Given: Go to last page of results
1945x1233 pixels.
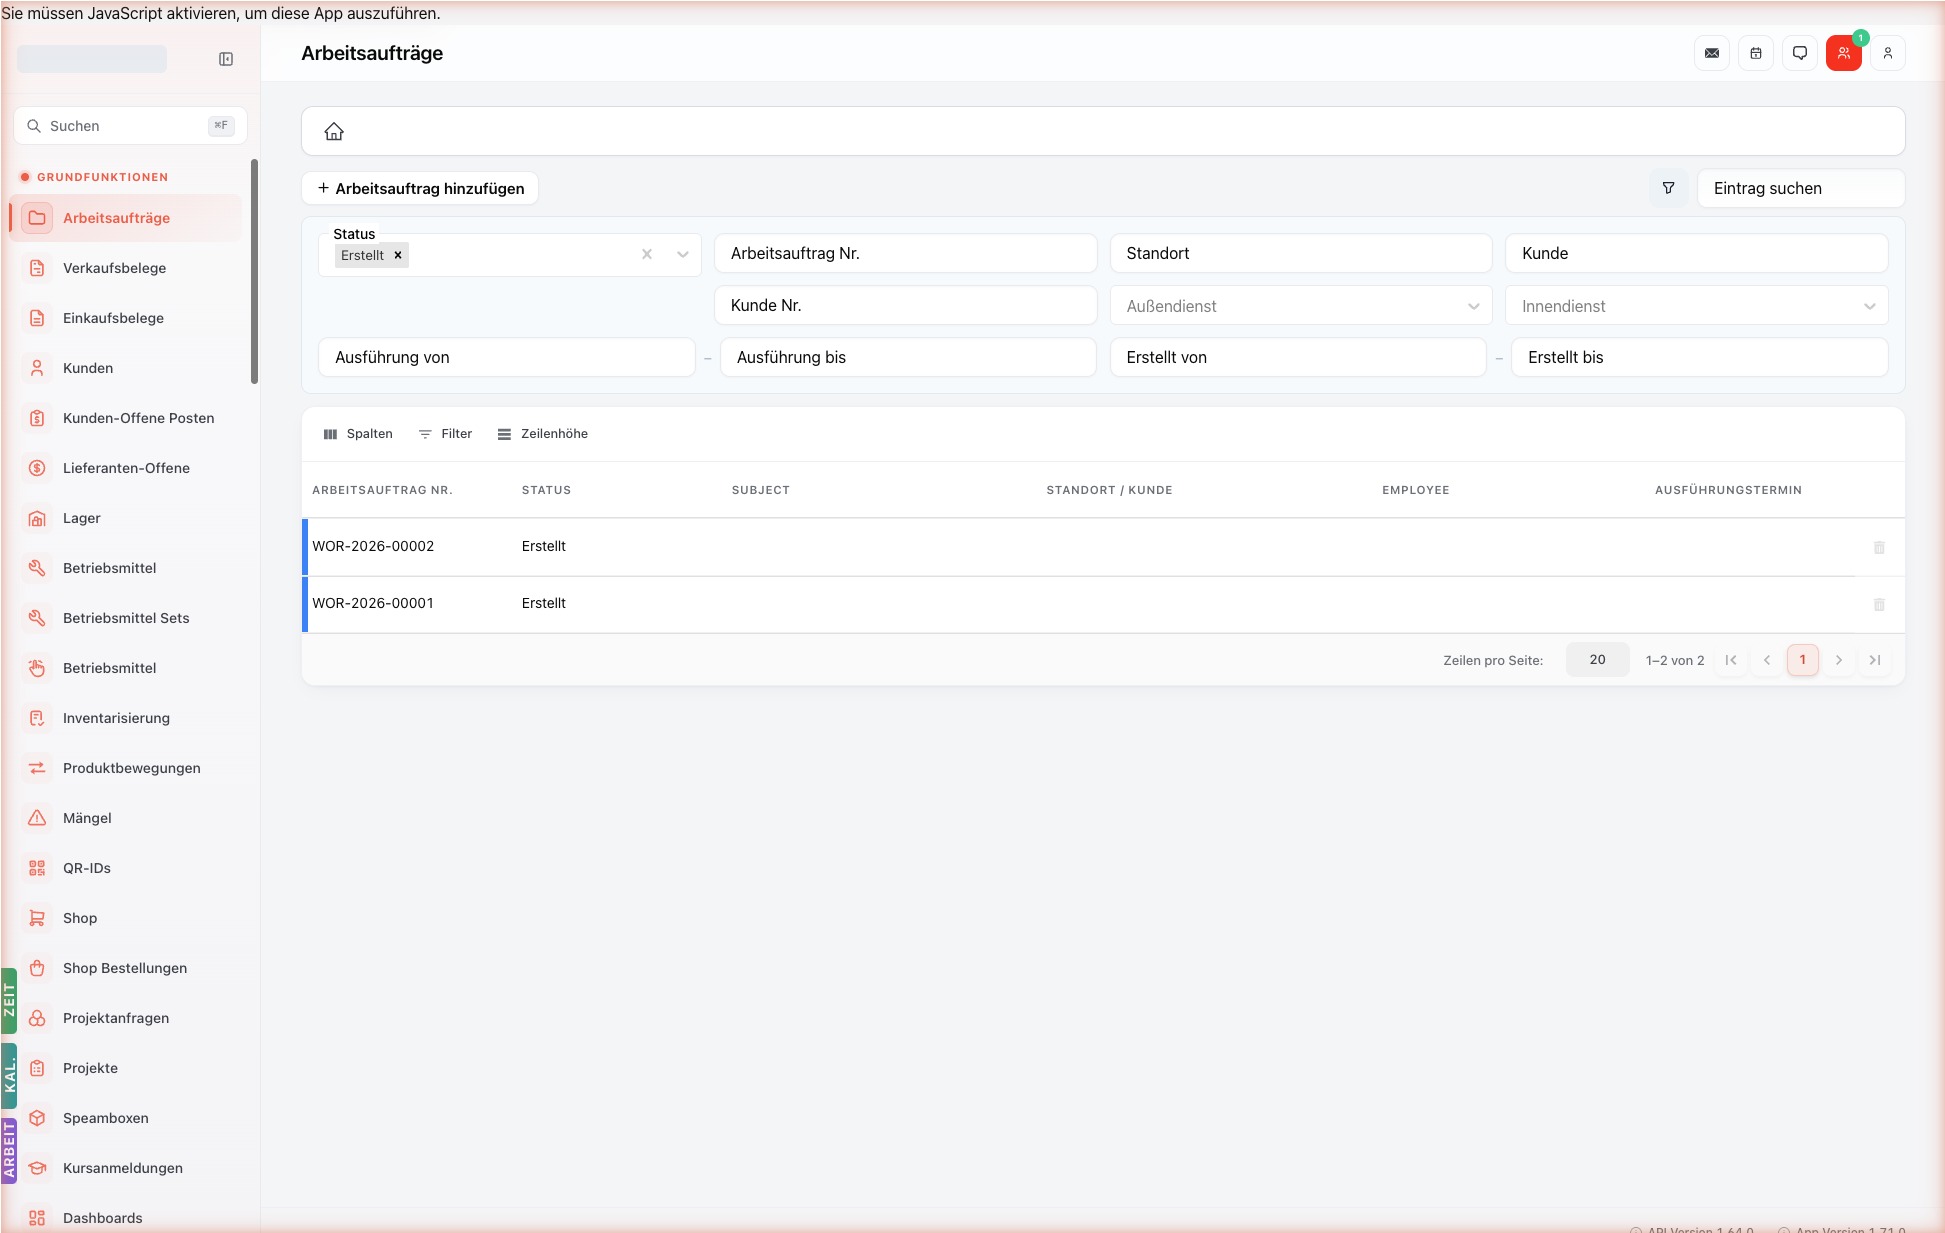Looking at the screenshot, I should pos(1875,660).
